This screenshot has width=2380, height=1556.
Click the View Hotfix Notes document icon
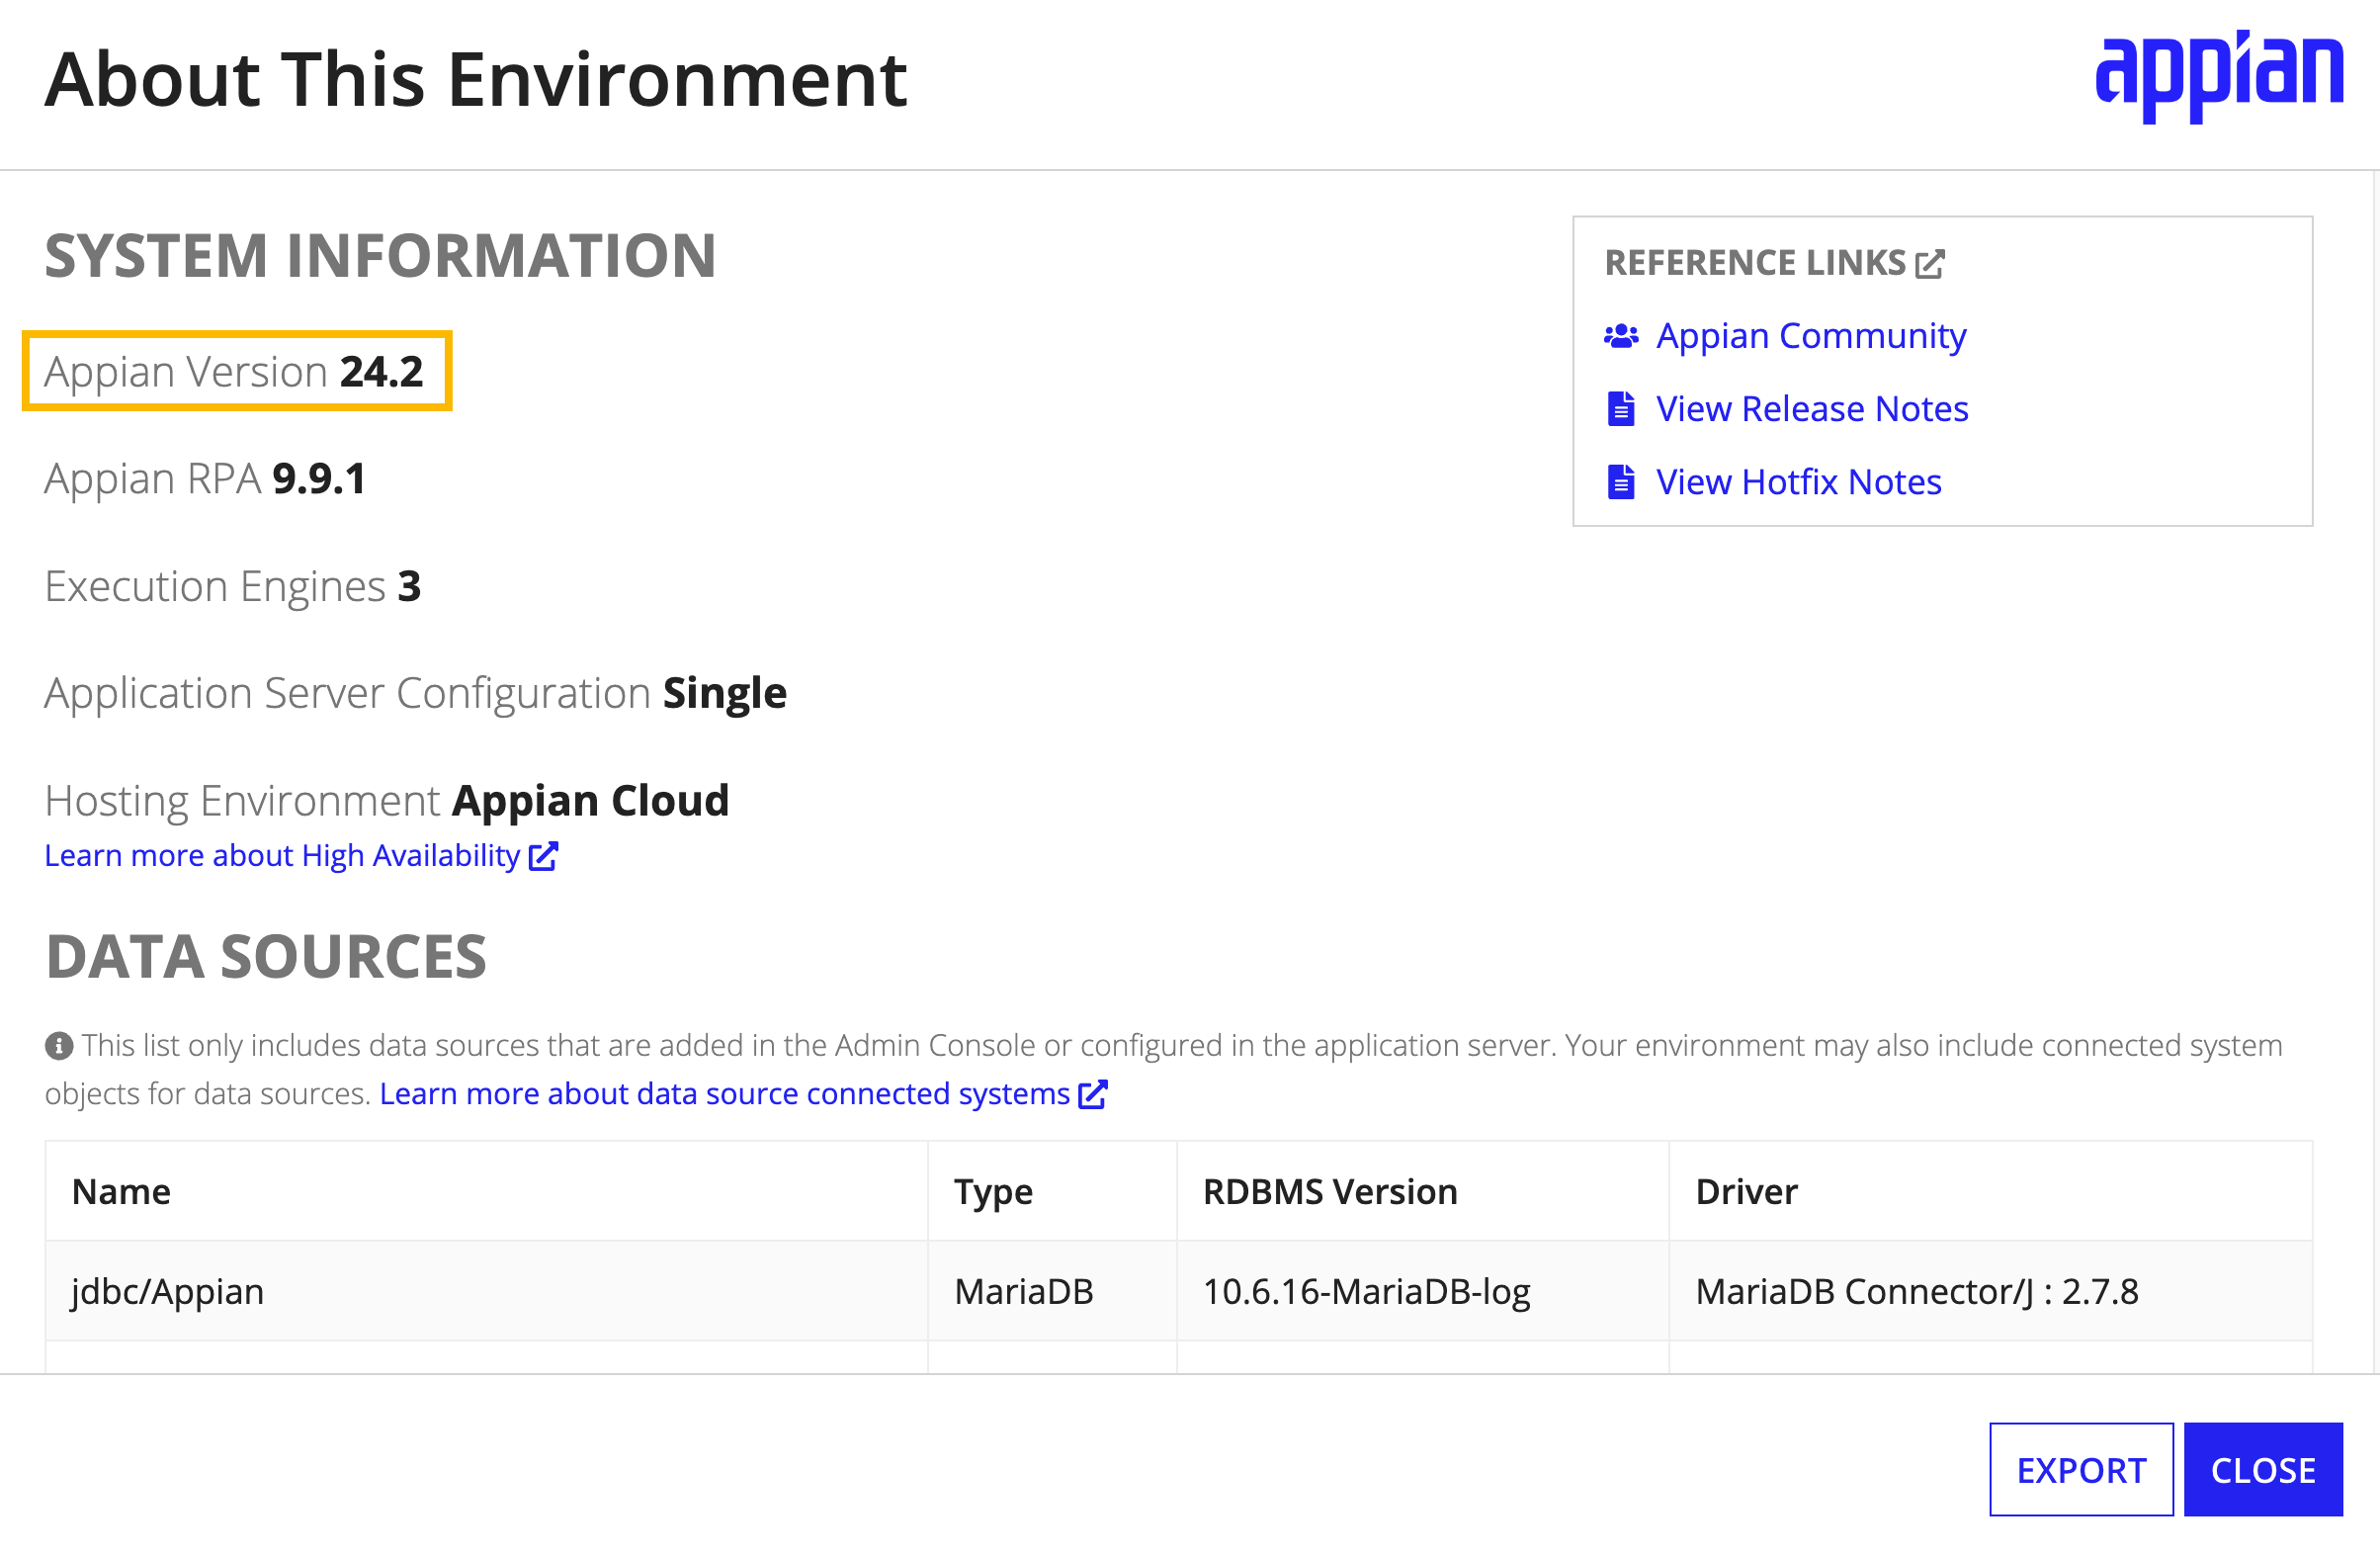click(x=1621, y=482)
